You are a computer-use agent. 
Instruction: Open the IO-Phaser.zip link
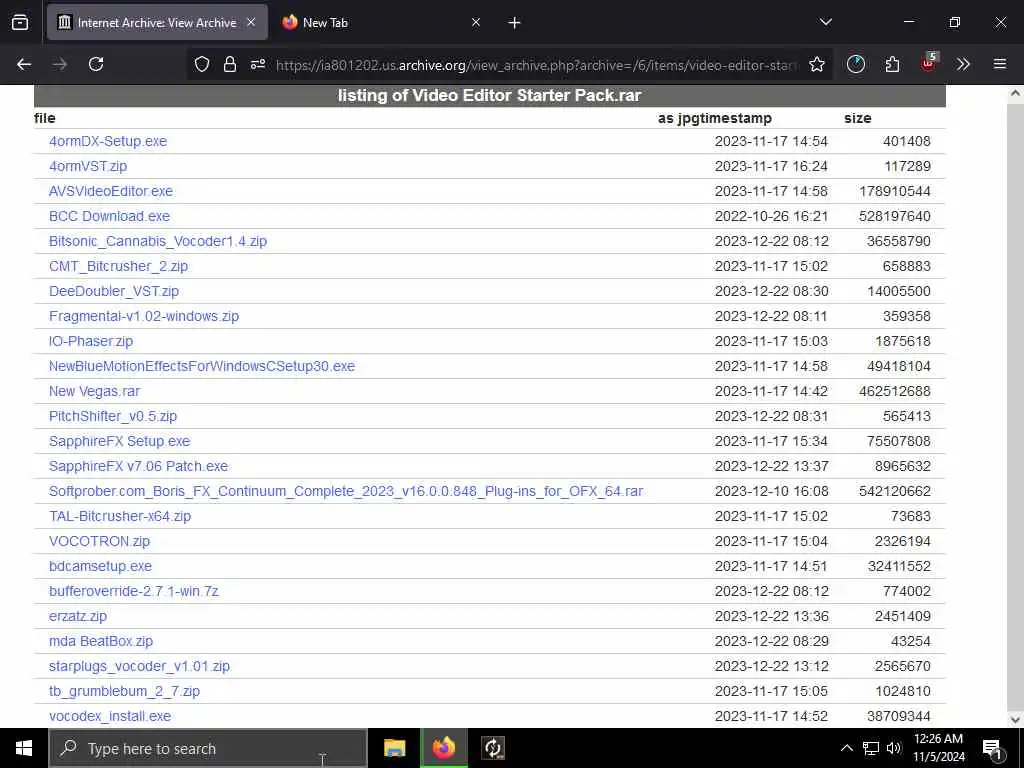tap(91, 341)
